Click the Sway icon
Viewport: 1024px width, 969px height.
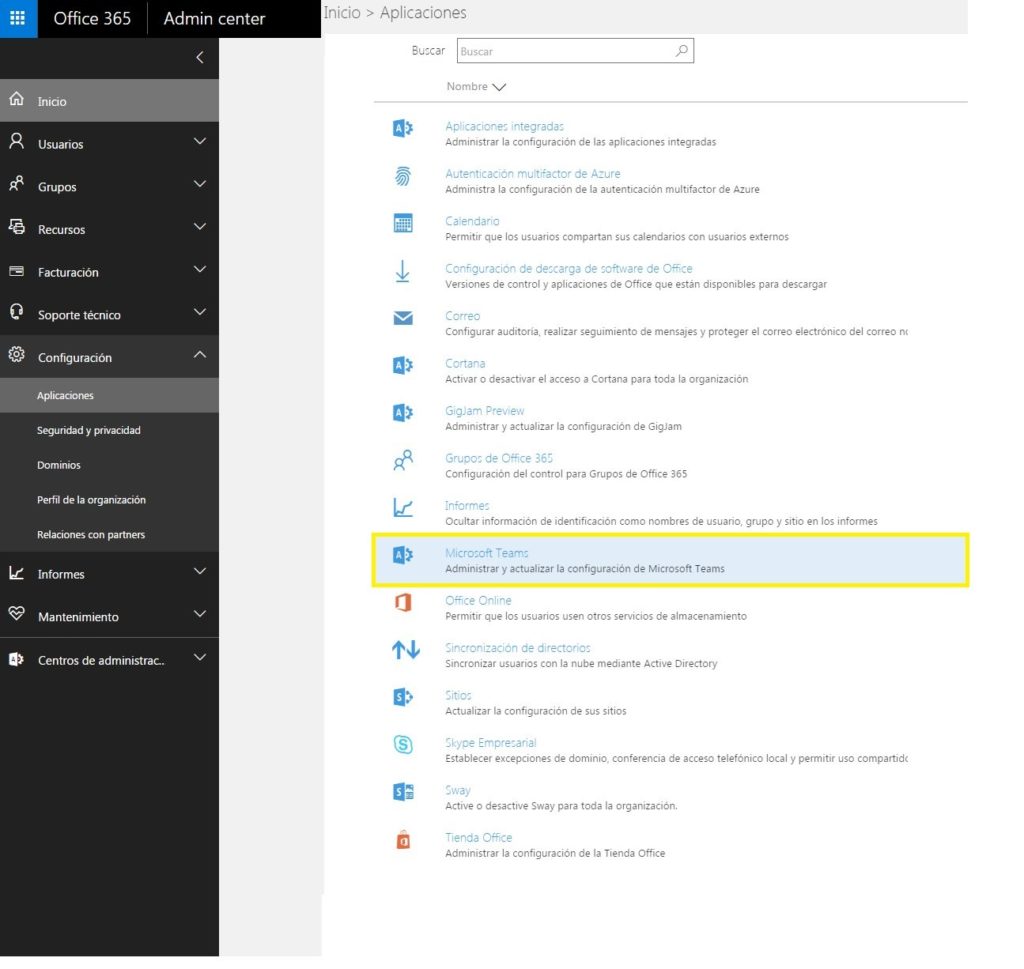(403, 792)
